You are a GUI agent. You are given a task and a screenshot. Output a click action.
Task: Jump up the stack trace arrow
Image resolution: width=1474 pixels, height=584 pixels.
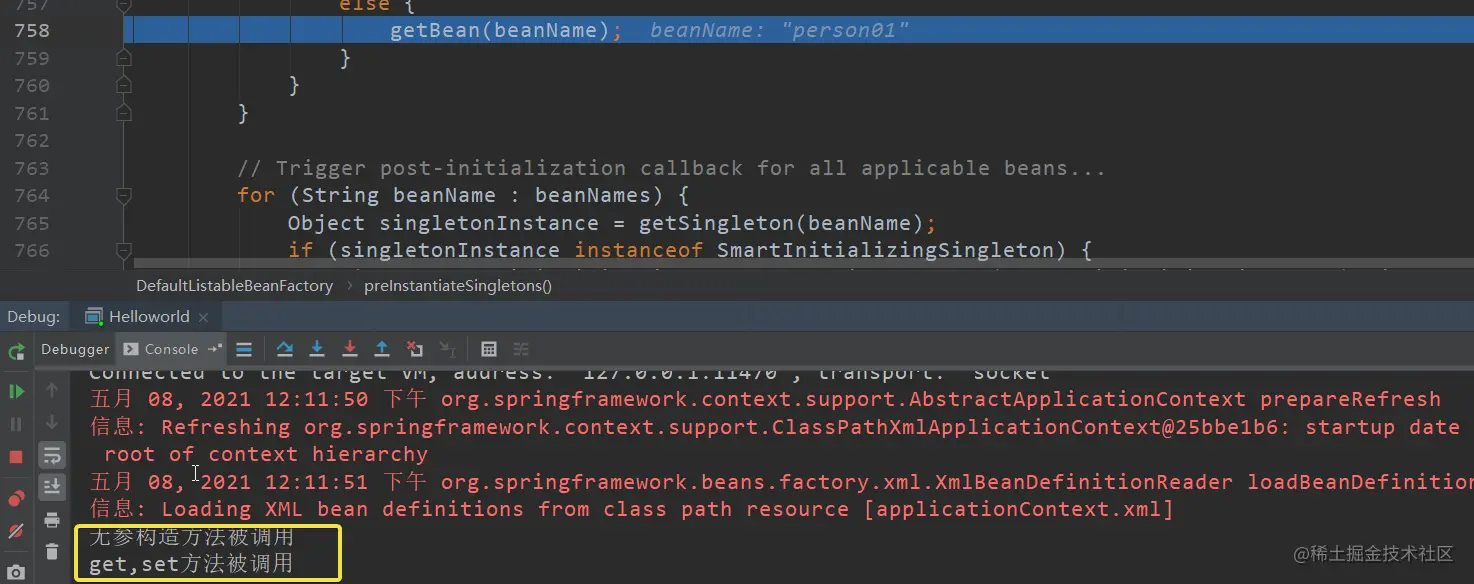coord(52,390)
